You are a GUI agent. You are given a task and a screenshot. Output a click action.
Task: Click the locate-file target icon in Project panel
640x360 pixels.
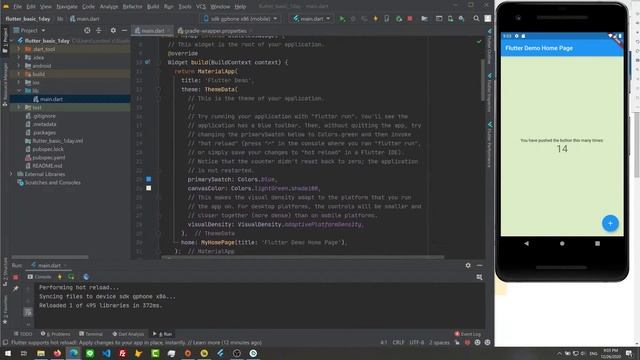[x=87, y=31]
